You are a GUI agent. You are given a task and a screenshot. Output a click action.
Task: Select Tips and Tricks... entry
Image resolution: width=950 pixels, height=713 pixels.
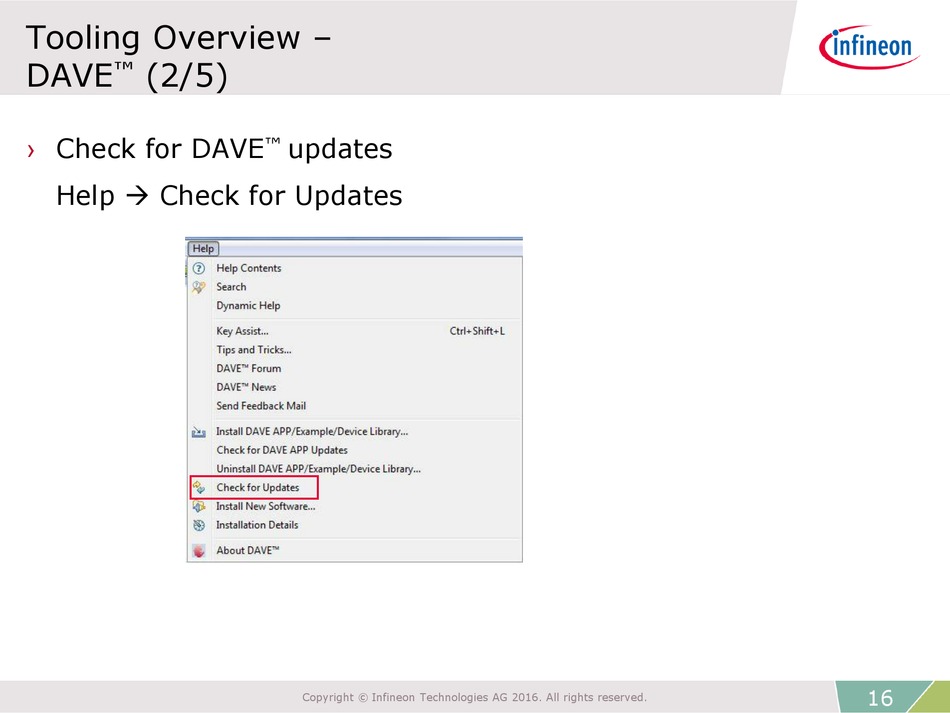[354, 350]
